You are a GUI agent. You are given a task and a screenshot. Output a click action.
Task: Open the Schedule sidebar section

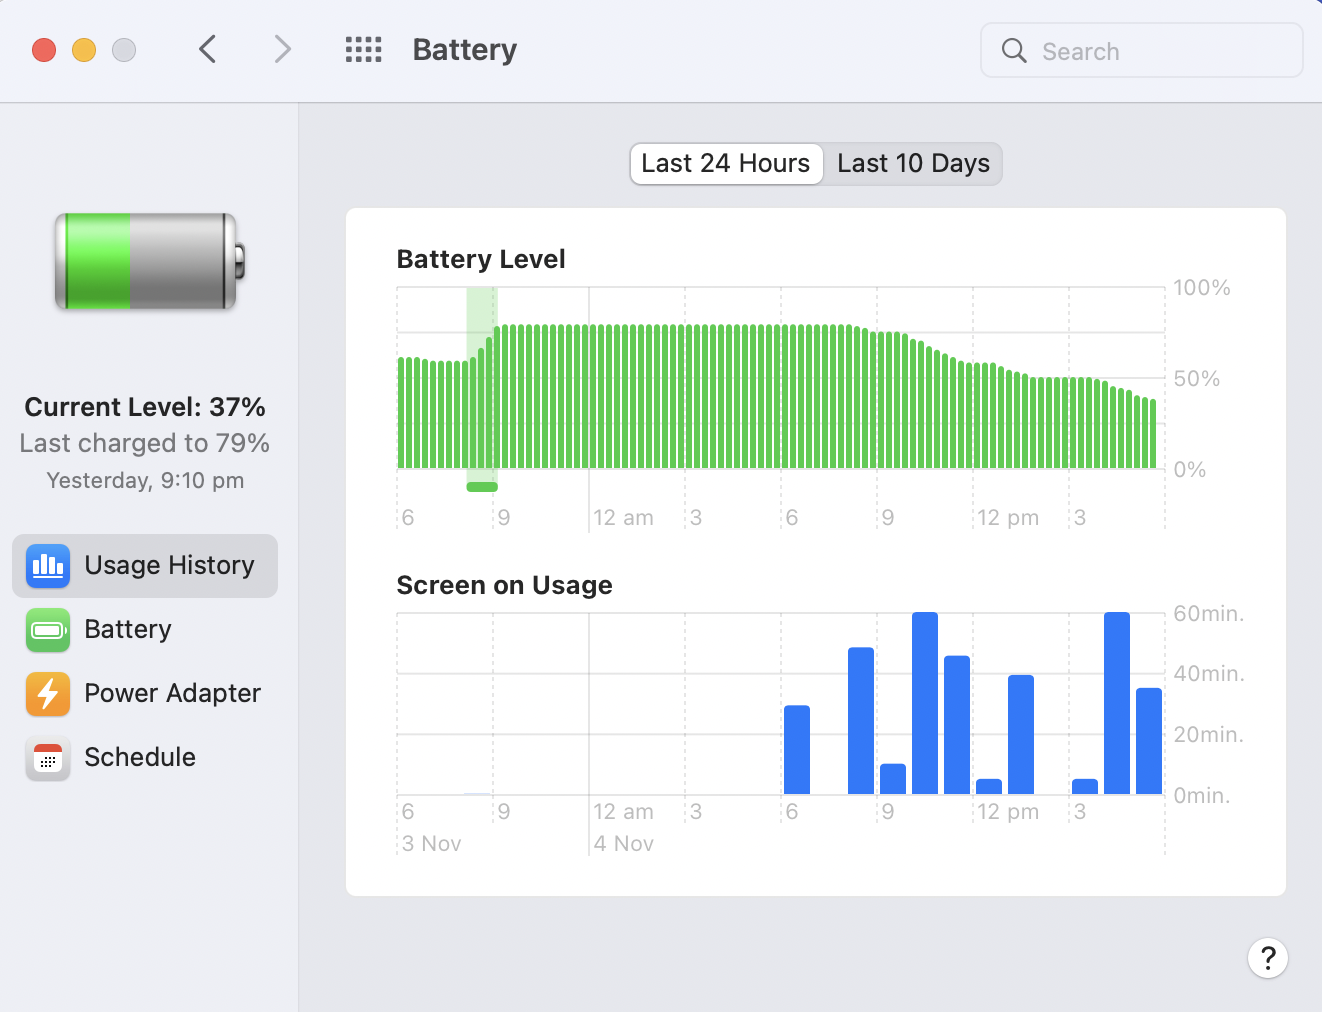[140, 758]
